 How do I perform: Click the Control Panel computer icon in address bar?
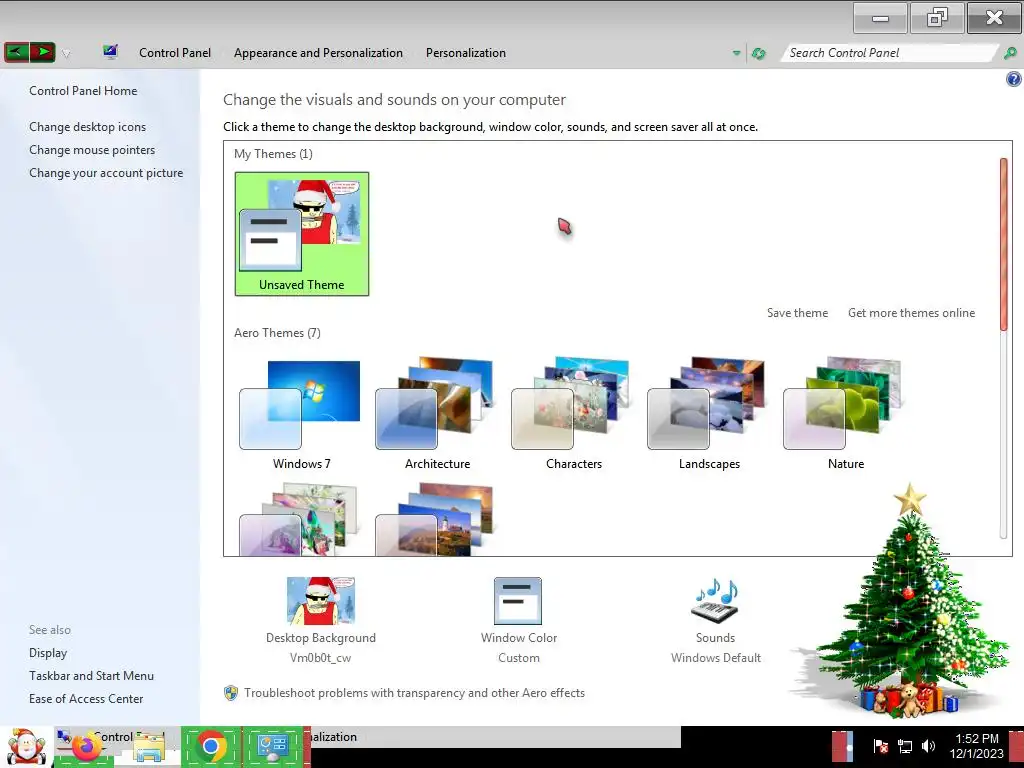click(x=110, y=52)
